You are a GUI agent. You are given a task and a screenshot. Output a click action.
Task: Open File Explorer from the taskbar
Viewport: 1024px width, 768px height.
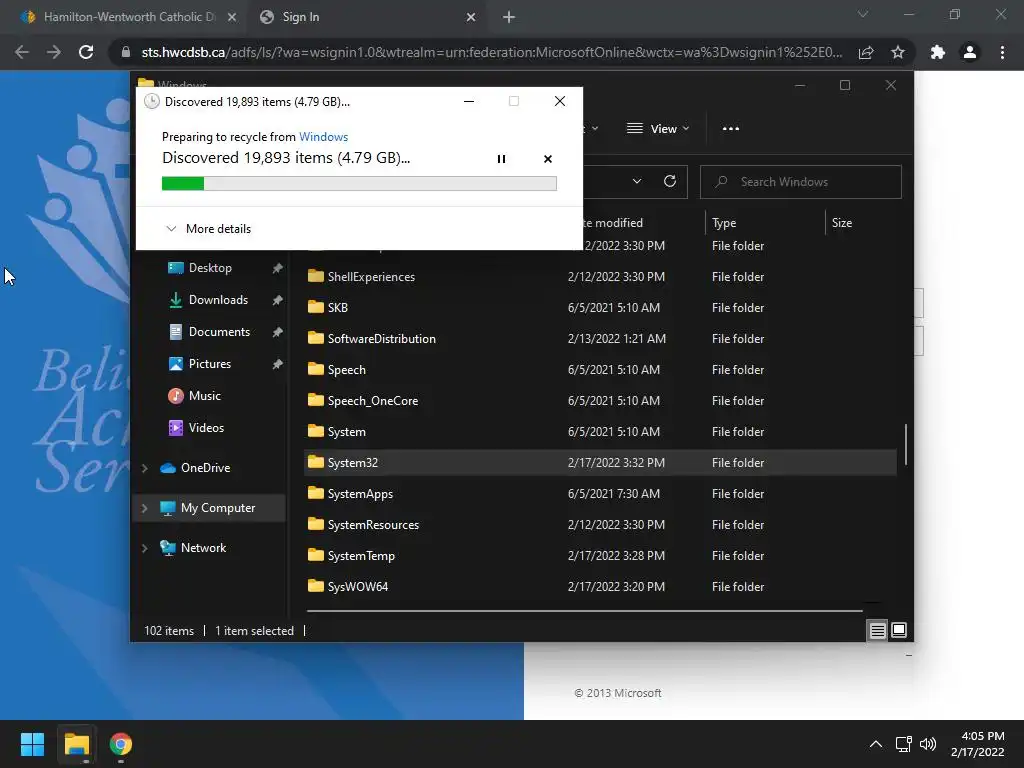(76, 744)
